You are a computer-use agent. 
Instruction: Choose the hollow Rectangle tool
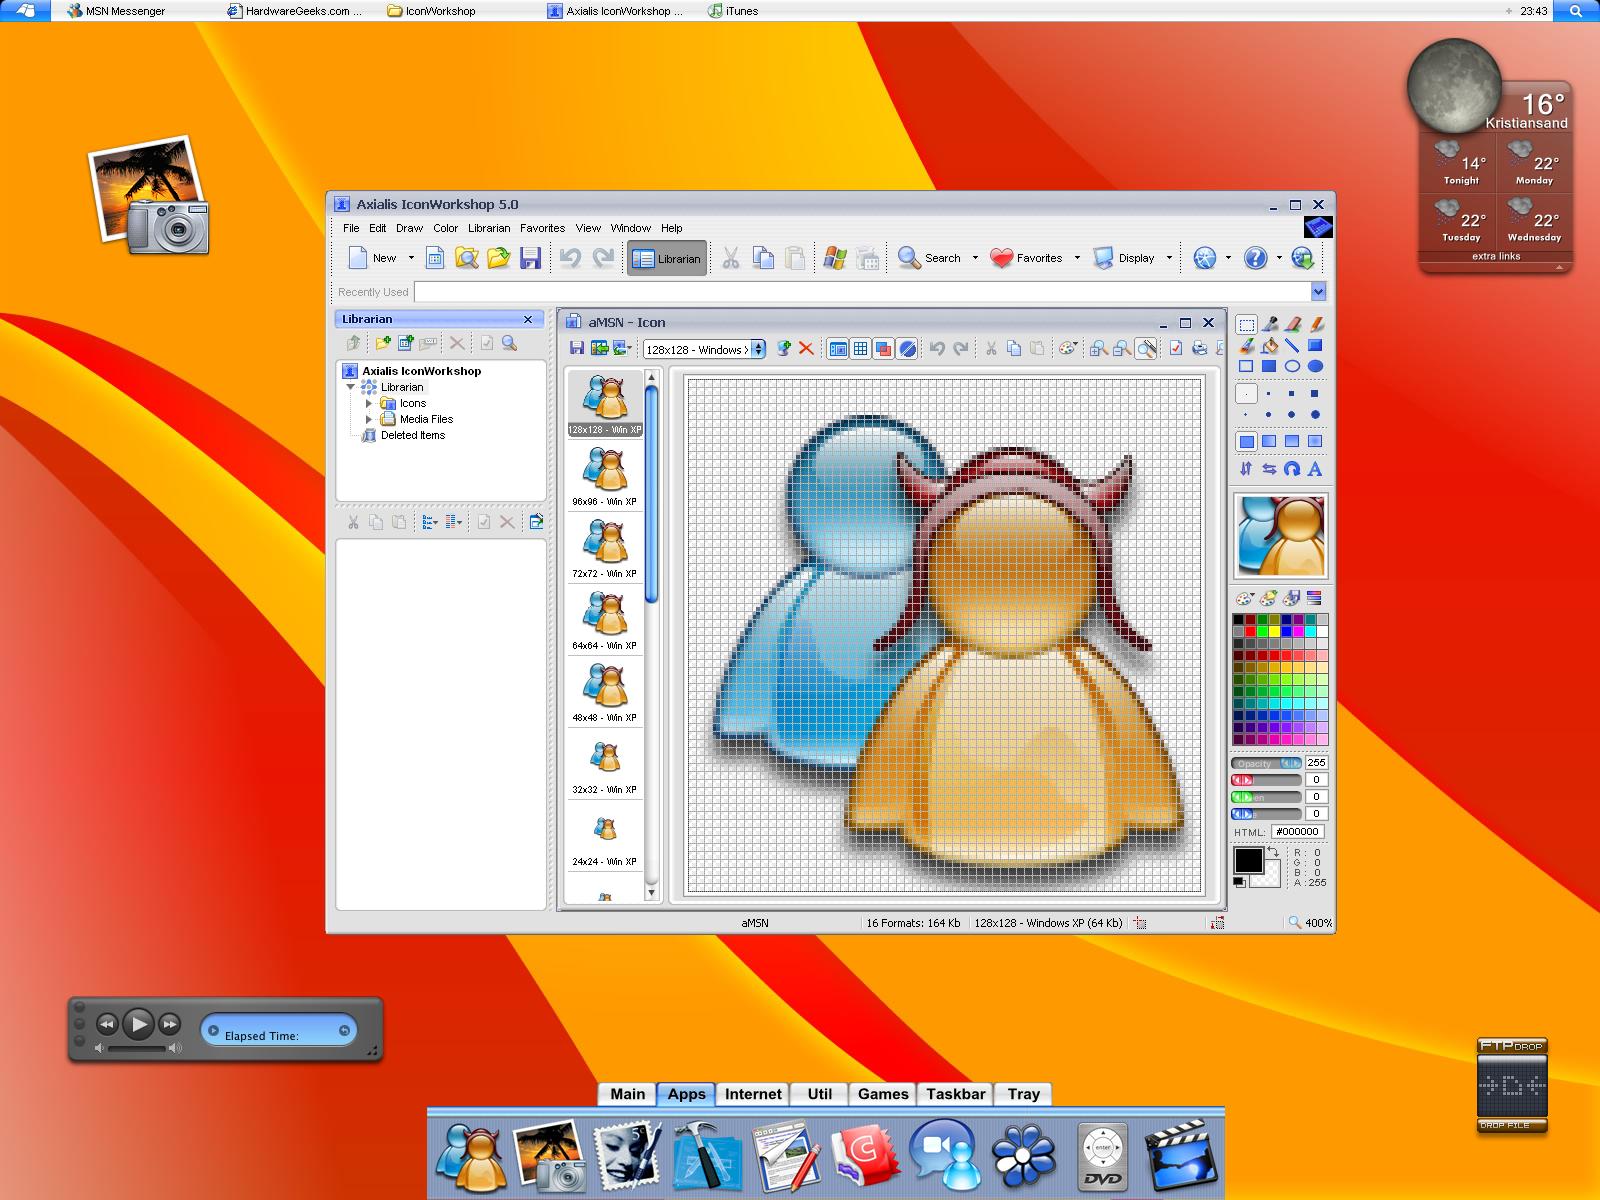1246,367
